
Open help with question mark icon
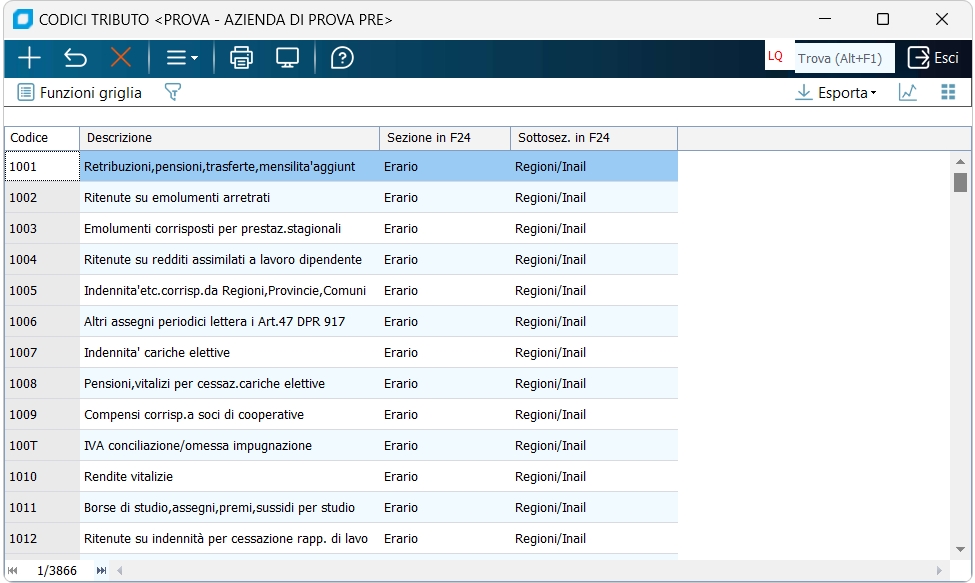pyautogui.click(x=342, y=58)
